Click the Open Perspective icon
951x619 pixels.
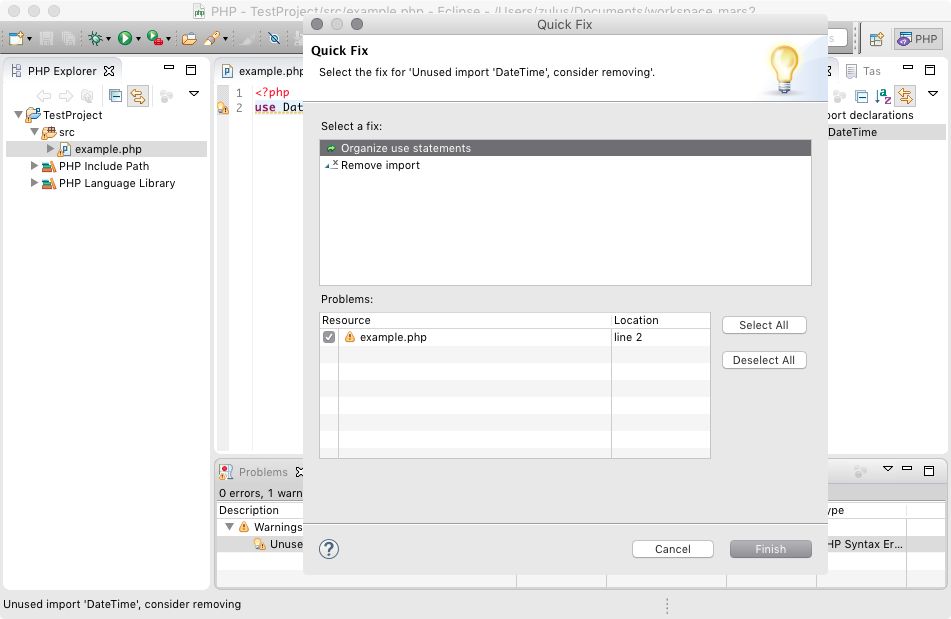tap(876, 39)
